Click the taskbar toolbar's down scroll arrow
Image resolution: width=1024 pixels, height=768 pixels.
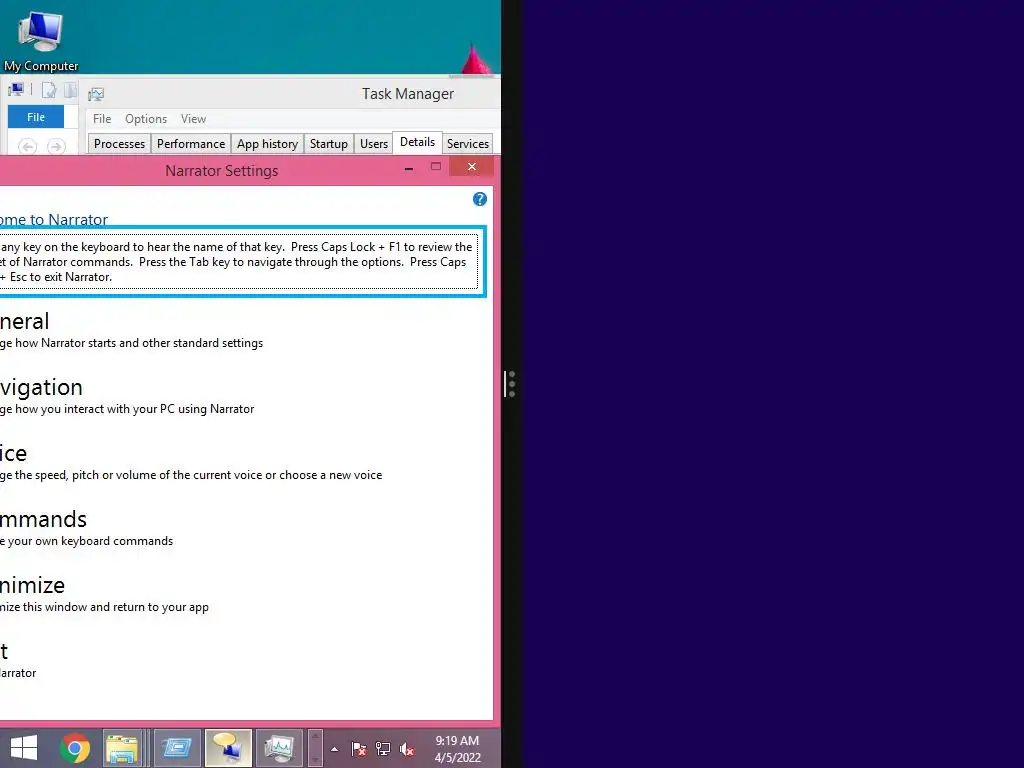[x=315, y=758]
